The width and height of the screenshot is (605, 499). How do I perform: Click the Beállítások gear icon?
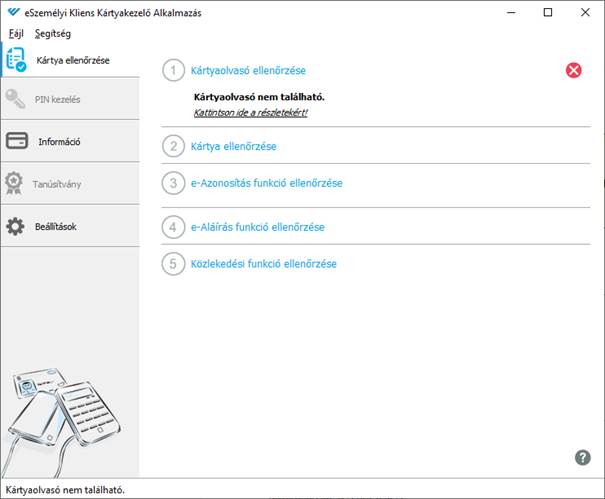tap(15, 226)
